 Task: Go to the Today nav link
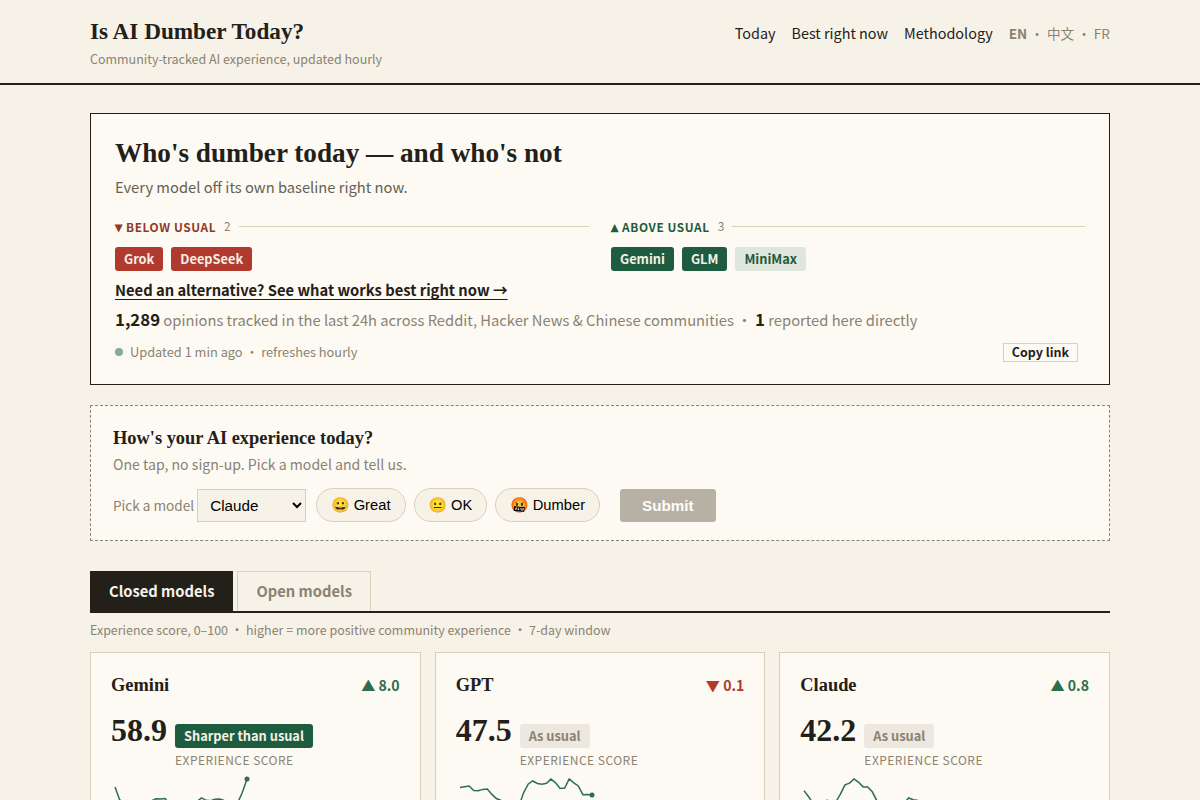(755, 34)
